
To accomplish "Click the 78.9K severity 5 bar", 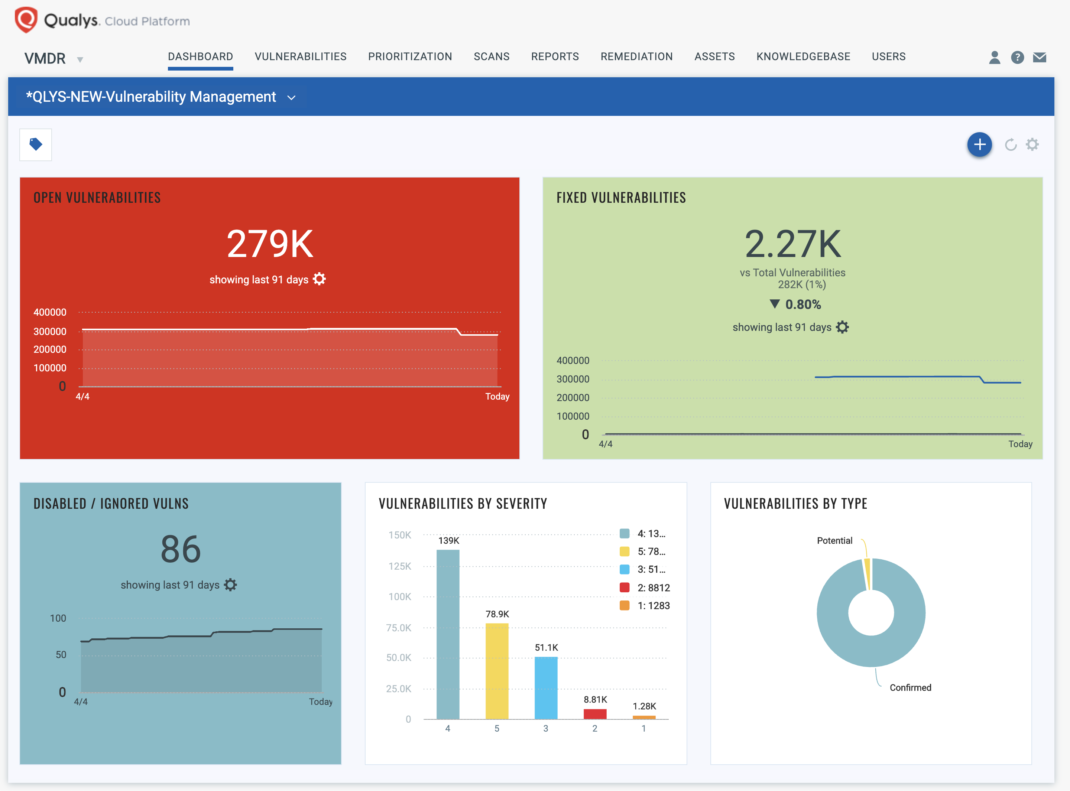I will click(497, 671).
